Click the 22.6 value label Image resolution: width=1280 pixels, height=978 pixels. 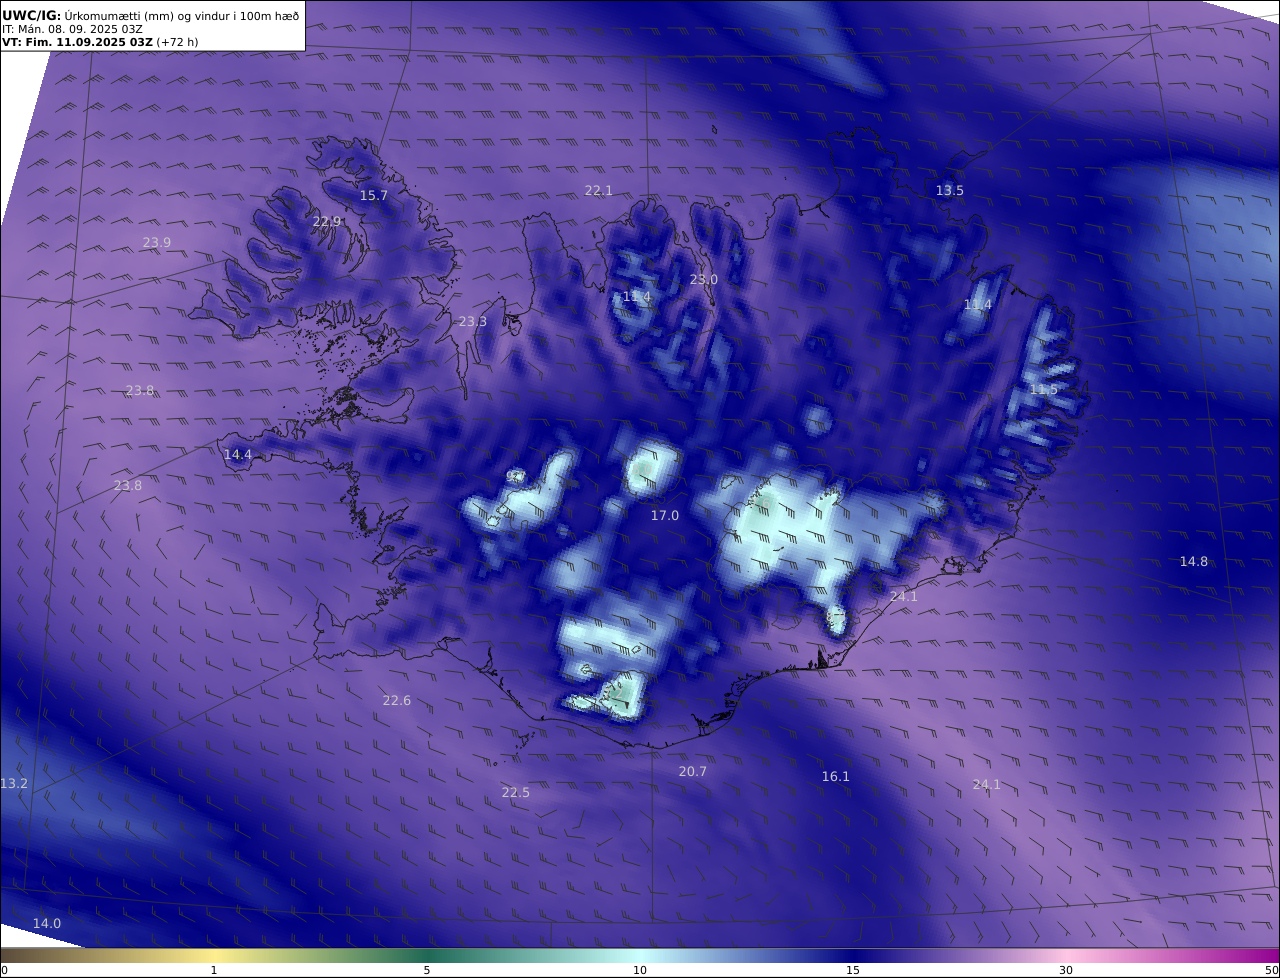point(397,701)
